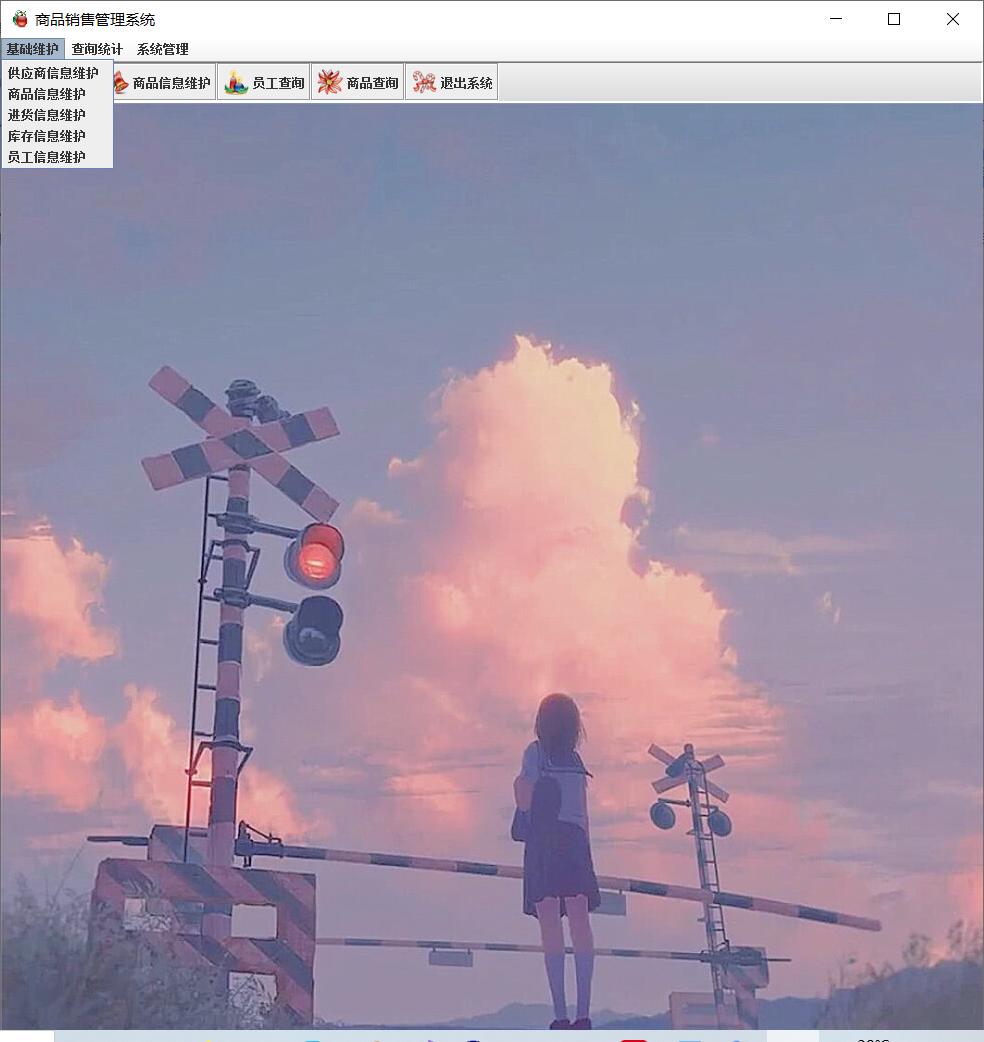
Task: Click the candy cane icon beside 退出系统
Action: [424, 82]
